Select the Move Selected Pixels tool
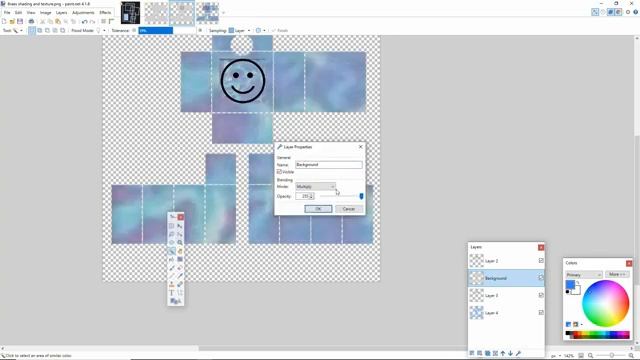Viewport: 640px width, 360px height. pyautogui.click(x=180, y=226)
